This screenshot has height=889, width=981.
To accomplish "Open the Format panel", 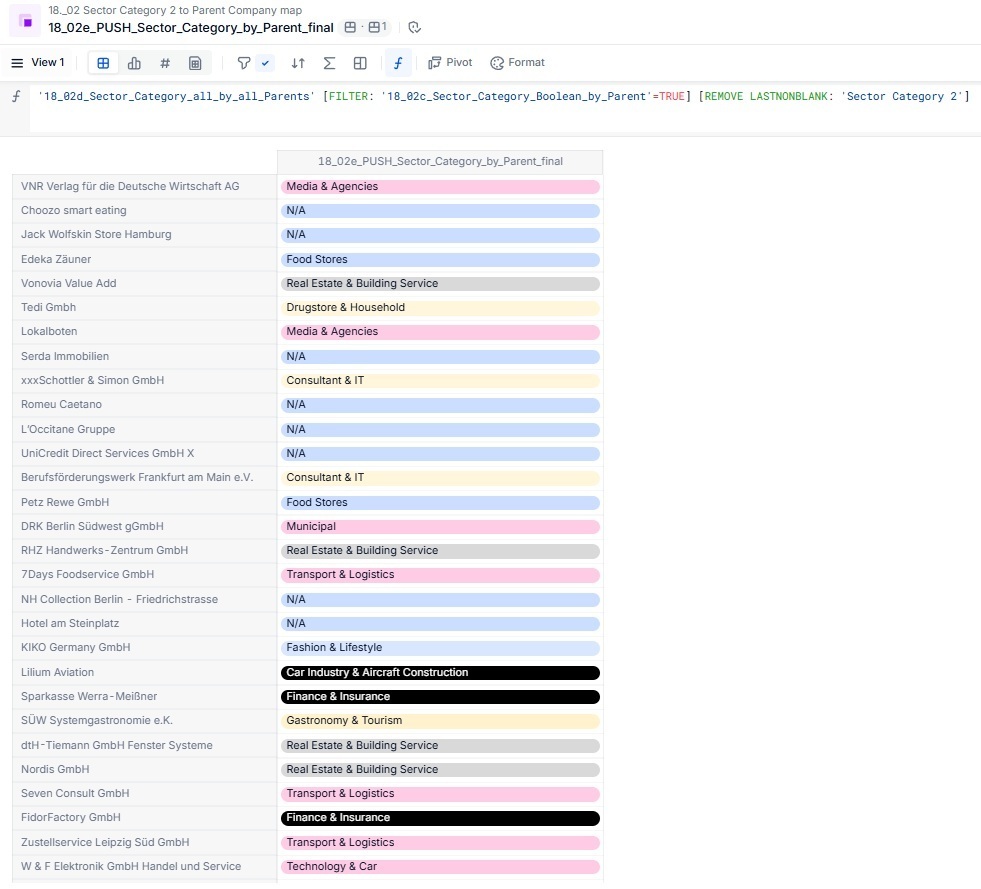I will point(517,63).
